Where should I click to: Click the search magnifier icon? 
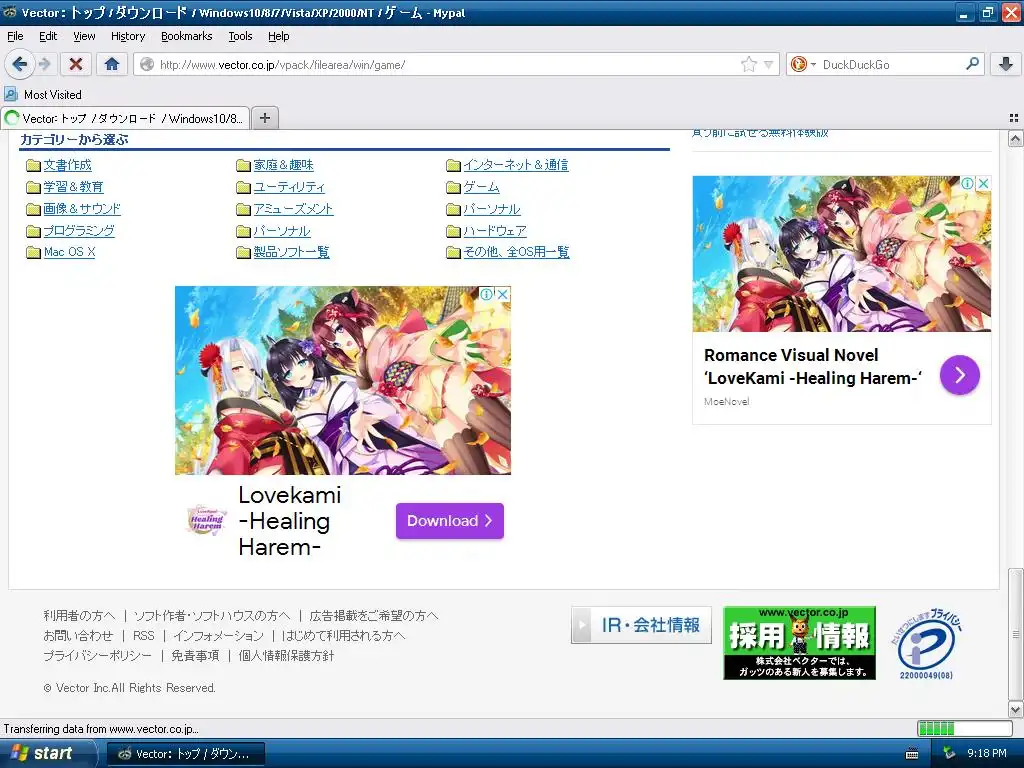click(972, 64)
